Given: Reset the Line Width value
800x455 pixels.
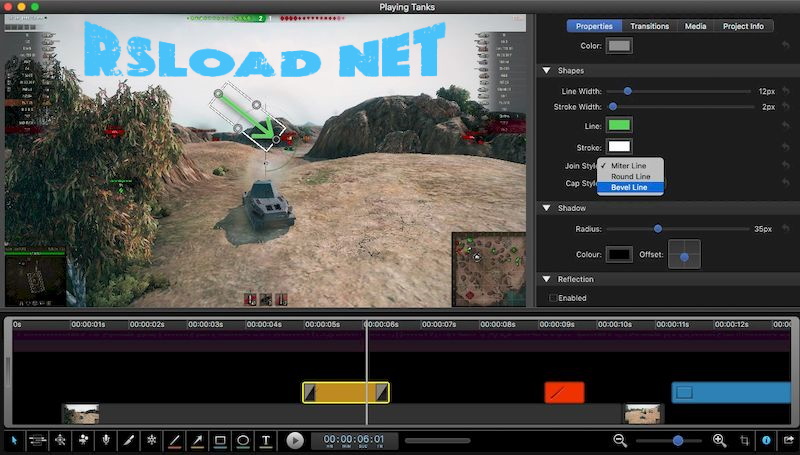Looking at the screenshot, I should click(x=786, y=91).
